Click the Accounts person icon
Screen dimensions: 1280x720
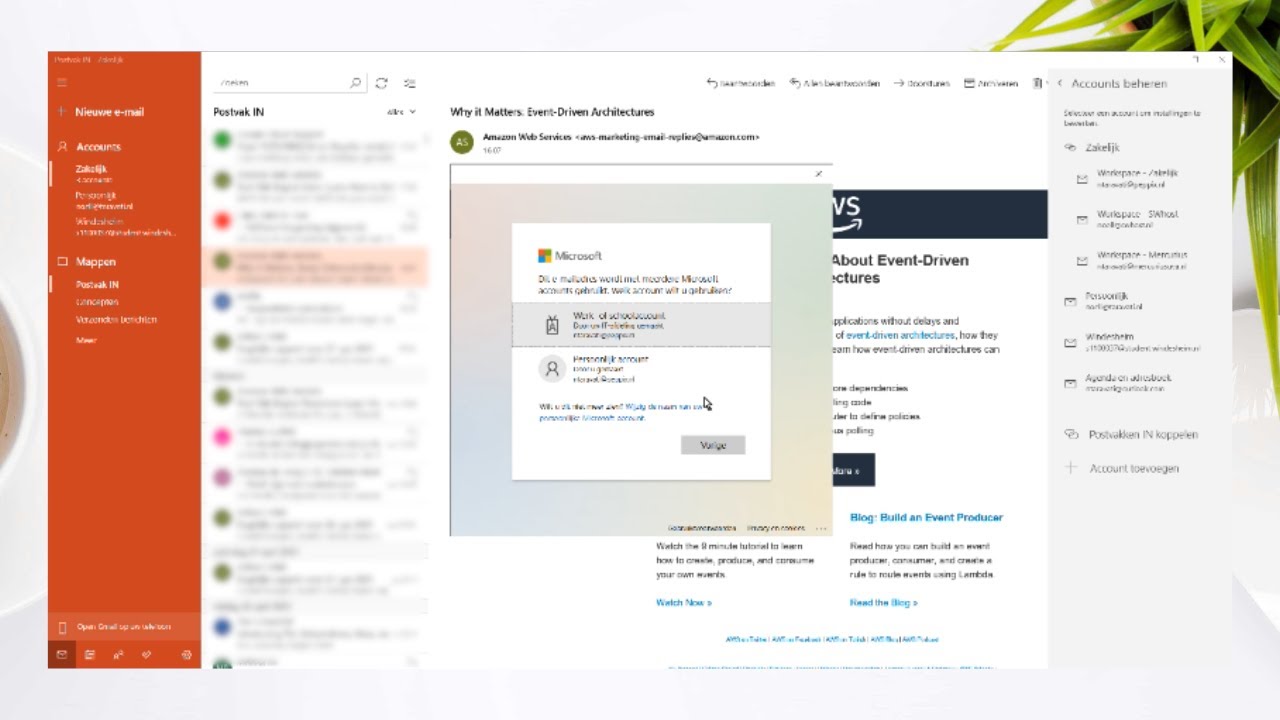tap(62, 146)
